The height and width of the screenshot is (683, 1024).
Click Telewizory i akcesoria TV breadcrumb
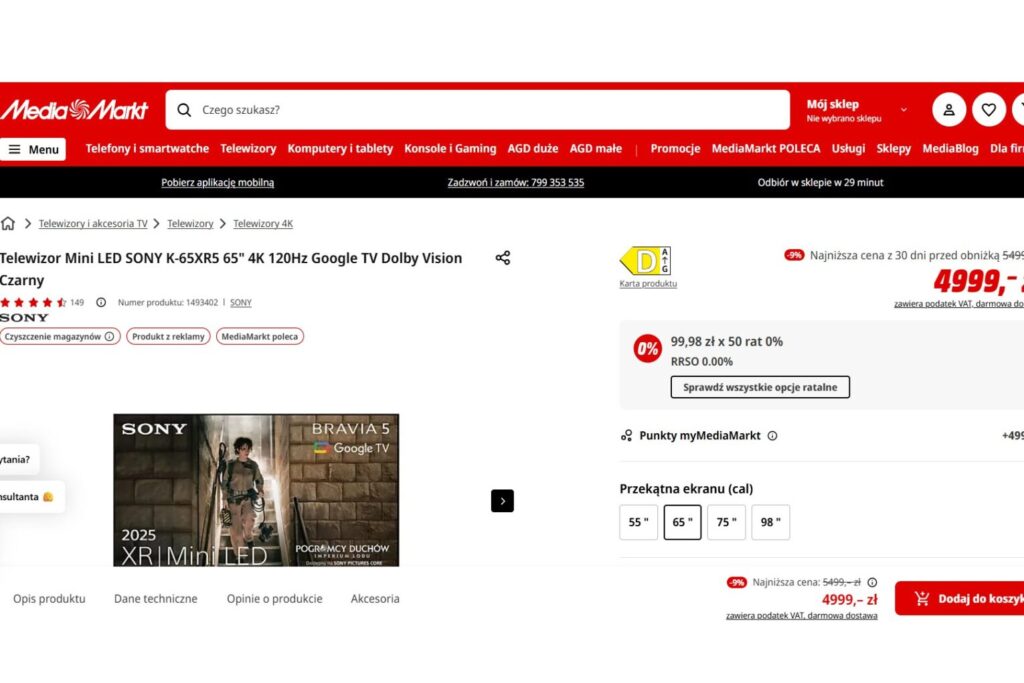click(93, 223)
